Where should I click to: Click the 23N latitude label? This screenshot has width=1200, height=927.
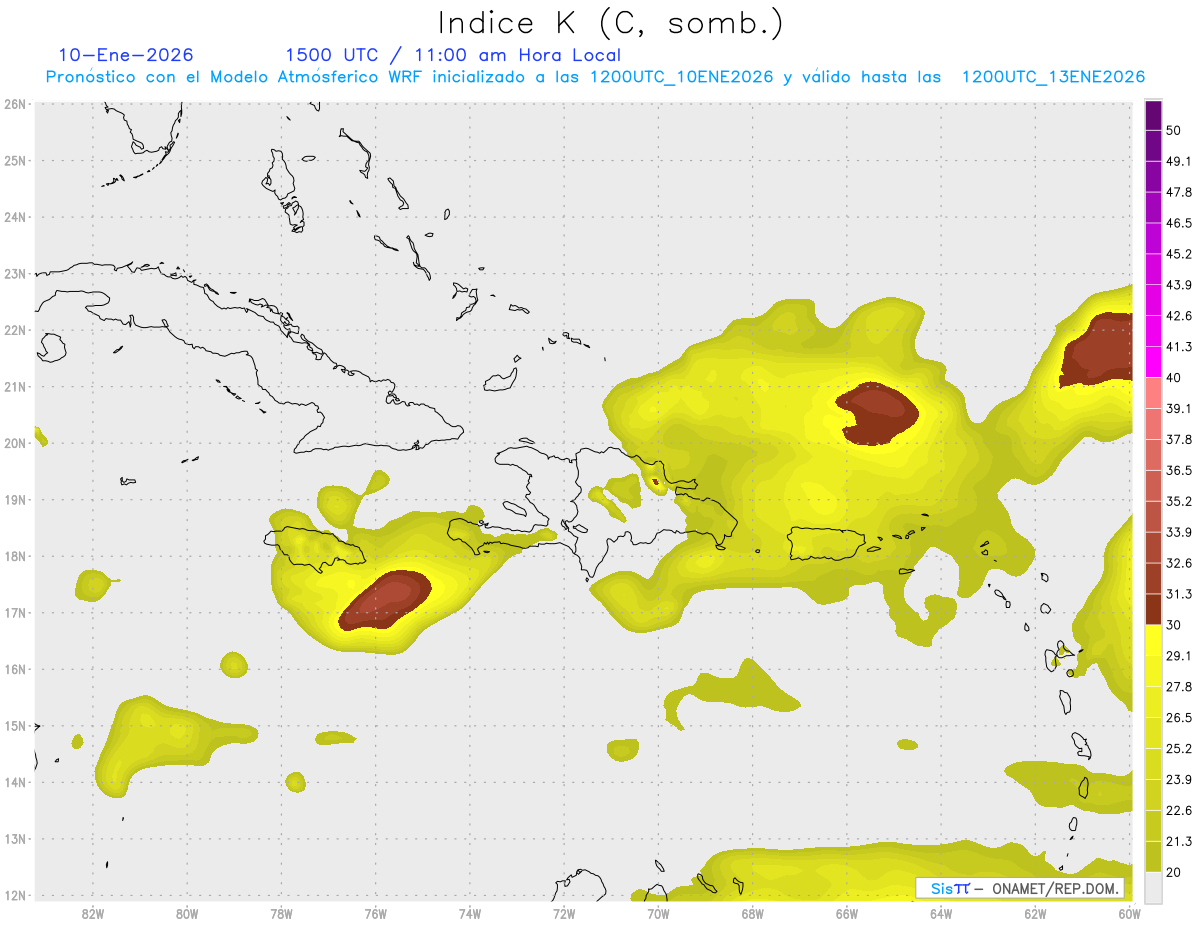pyautogui.click(x=16, y=274)
